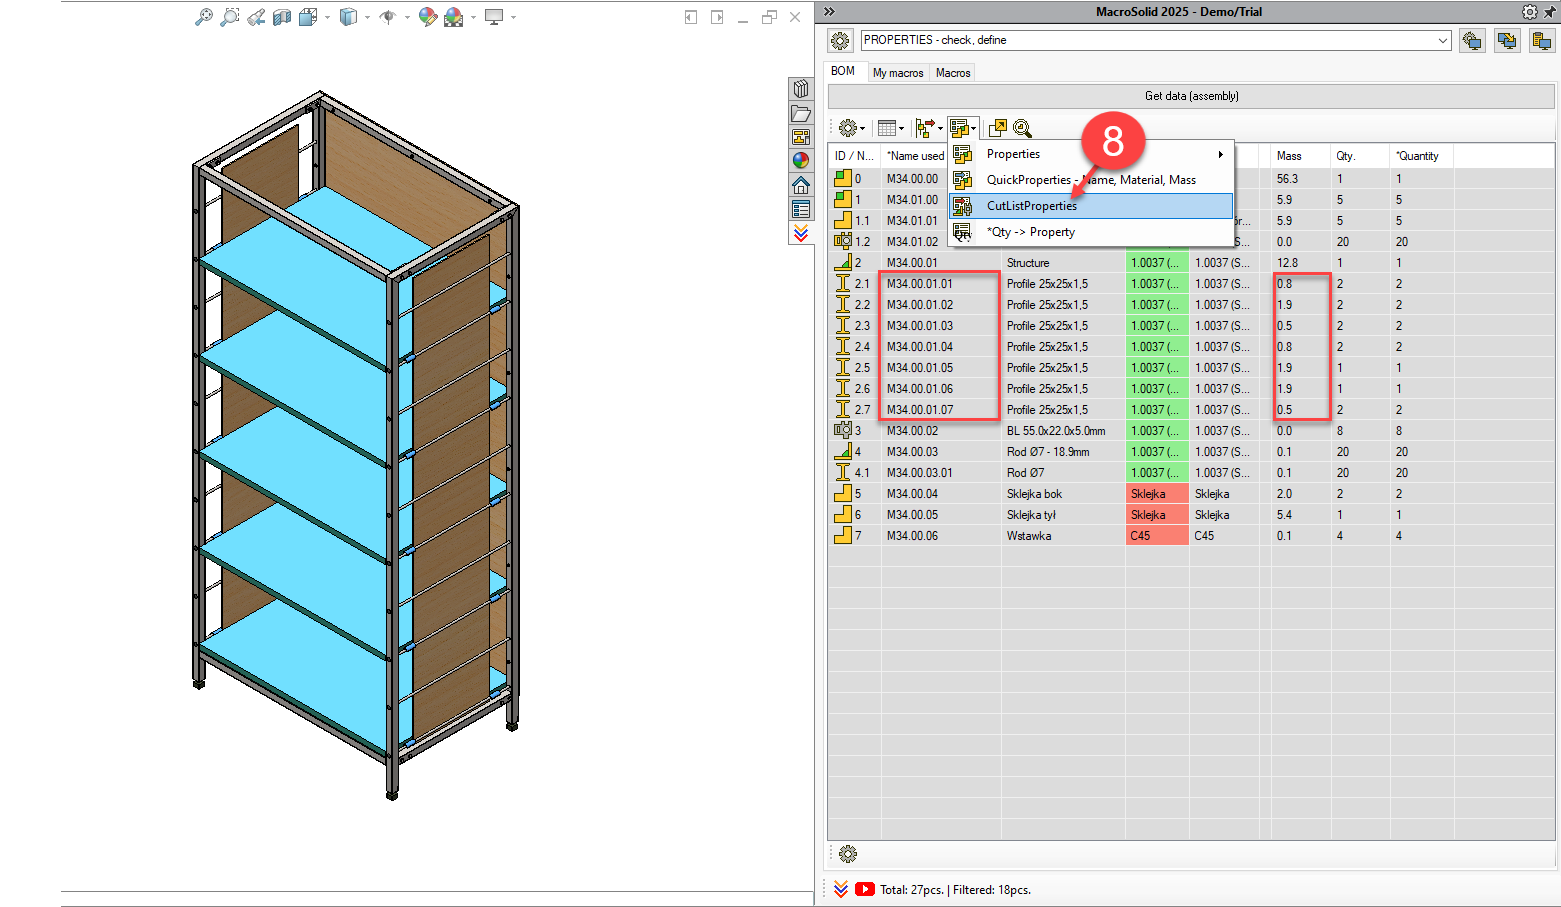Click red Sklejka cell in M34.00.05 row
The height and width of the screenshot is (907, 1561).
click(1157, 515)
